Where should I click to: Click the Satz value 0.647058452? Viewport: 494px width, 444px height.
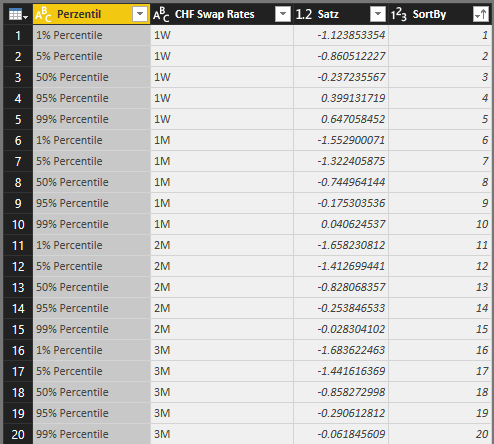pyautogui.click(x=353, y=119)
